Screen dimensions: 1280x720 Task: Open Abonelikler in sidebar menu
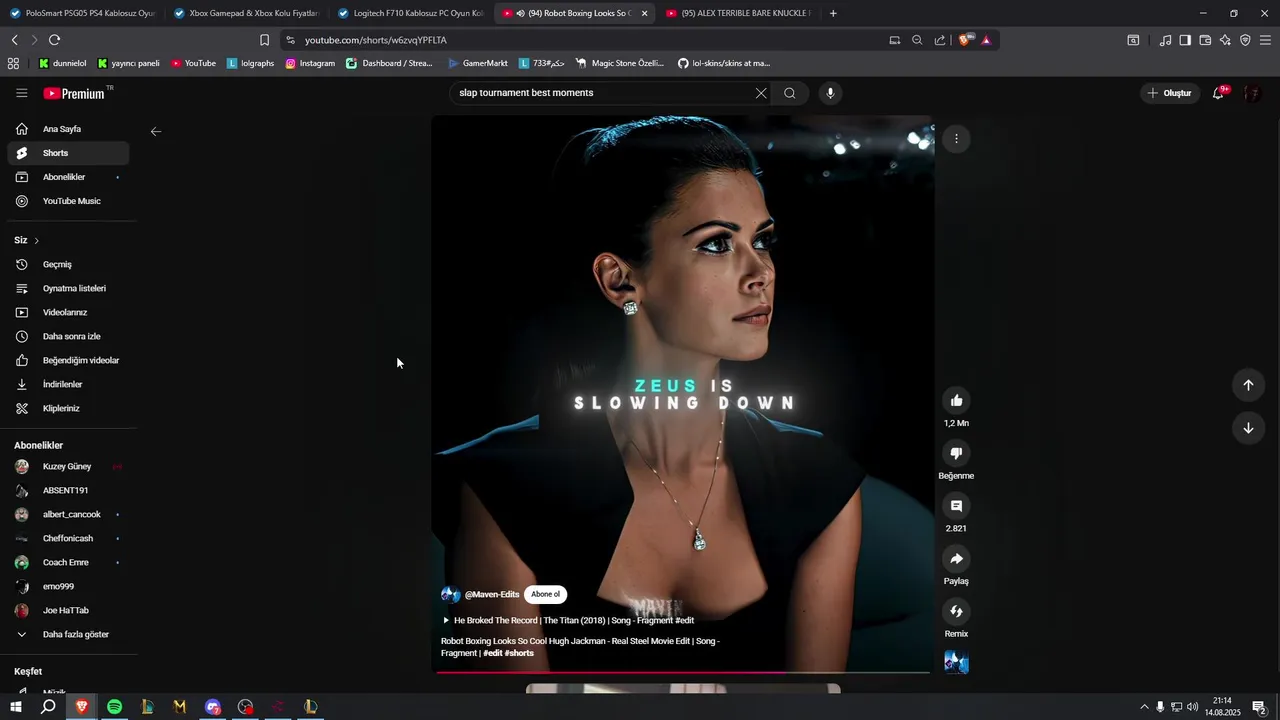click(x=68, y=177)
